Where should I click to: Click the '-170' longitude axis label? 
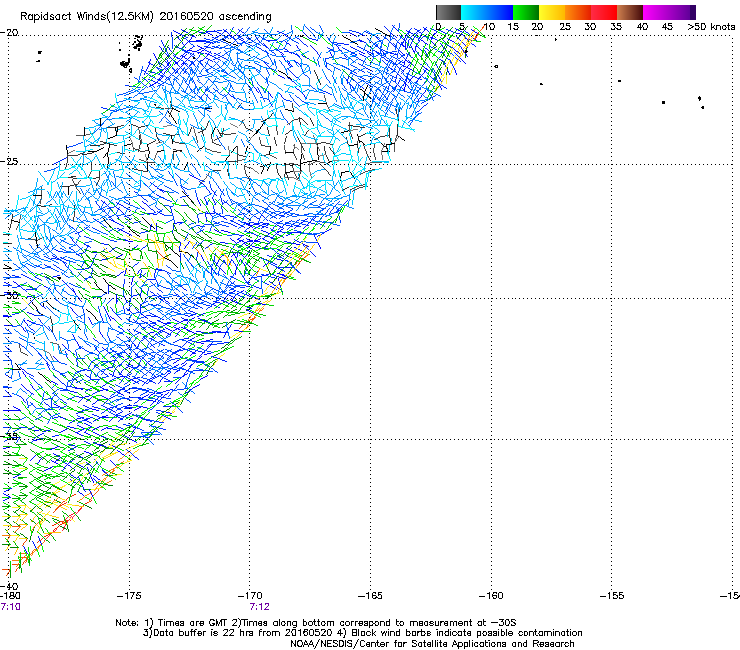click(250, 596)
